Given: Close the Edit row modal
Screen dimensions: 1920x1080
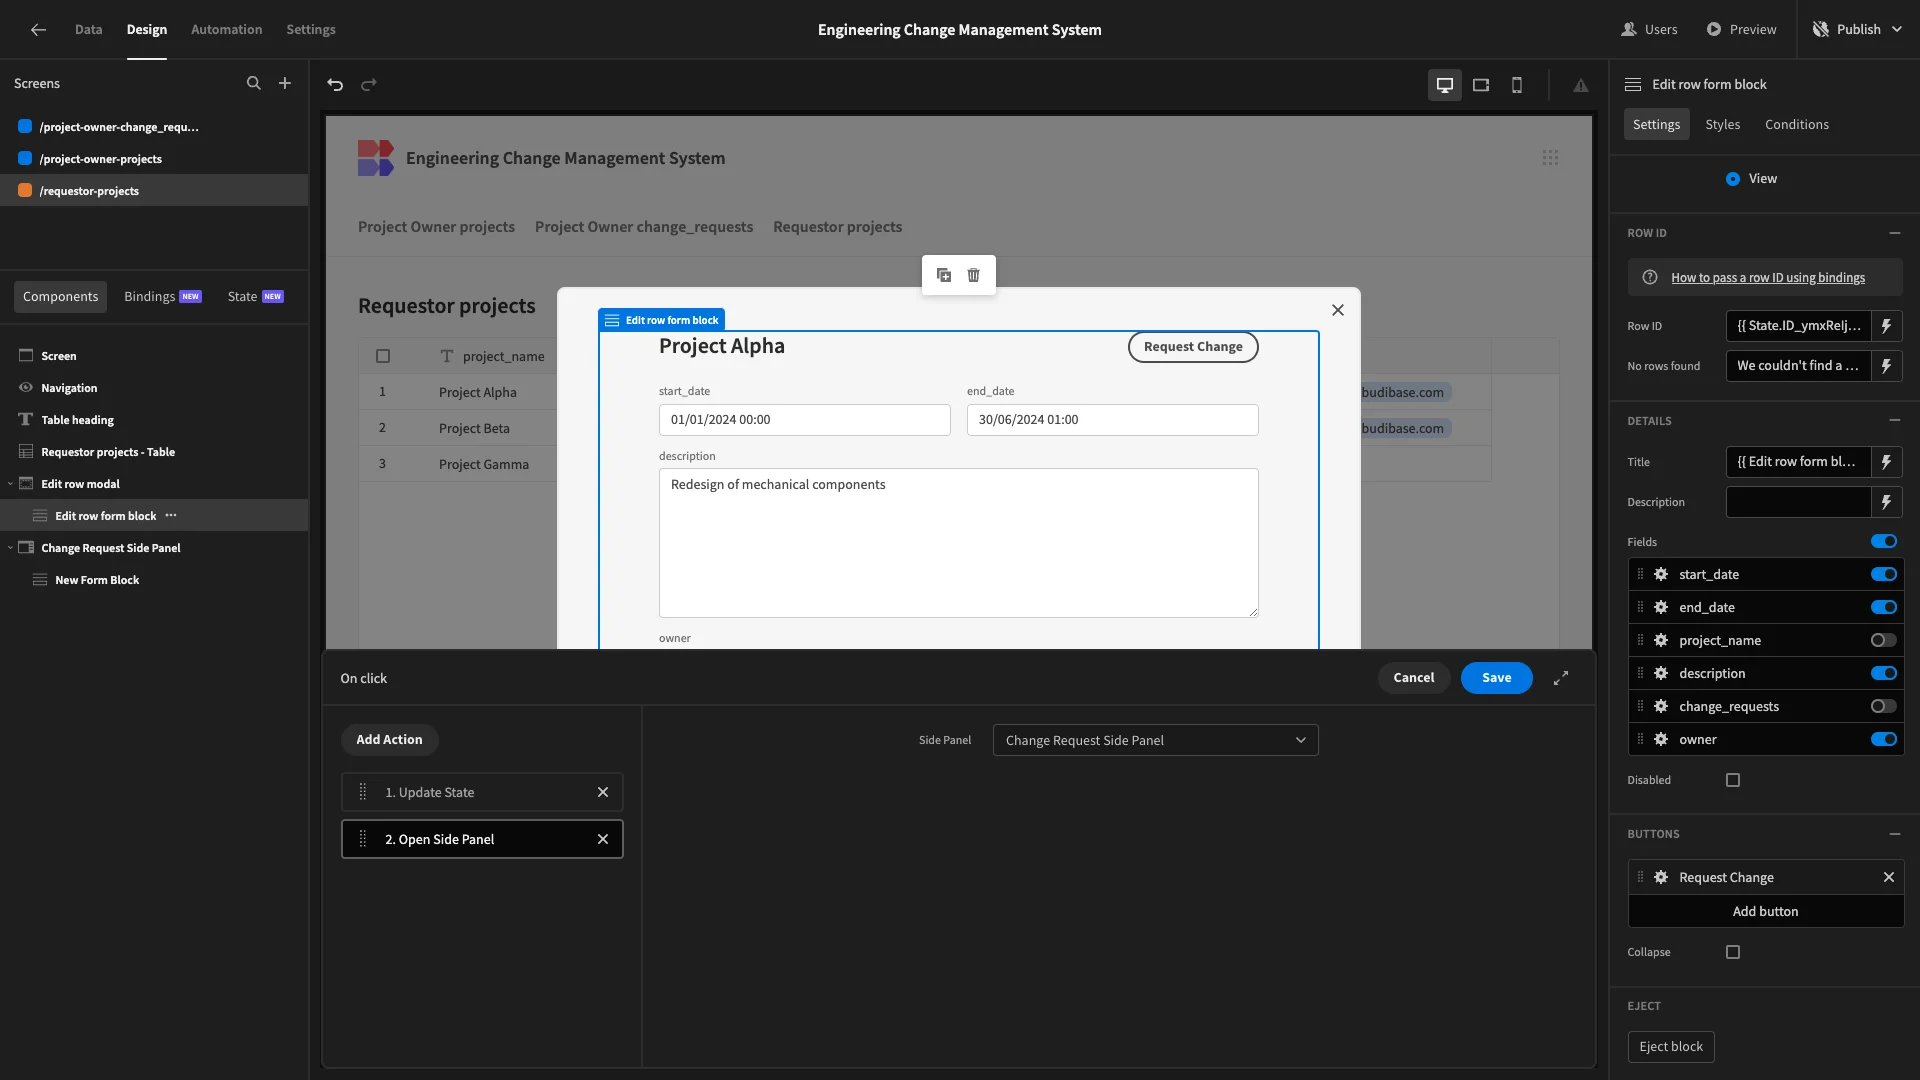Looking at the screenshot, I should [x=1338, y=310].
